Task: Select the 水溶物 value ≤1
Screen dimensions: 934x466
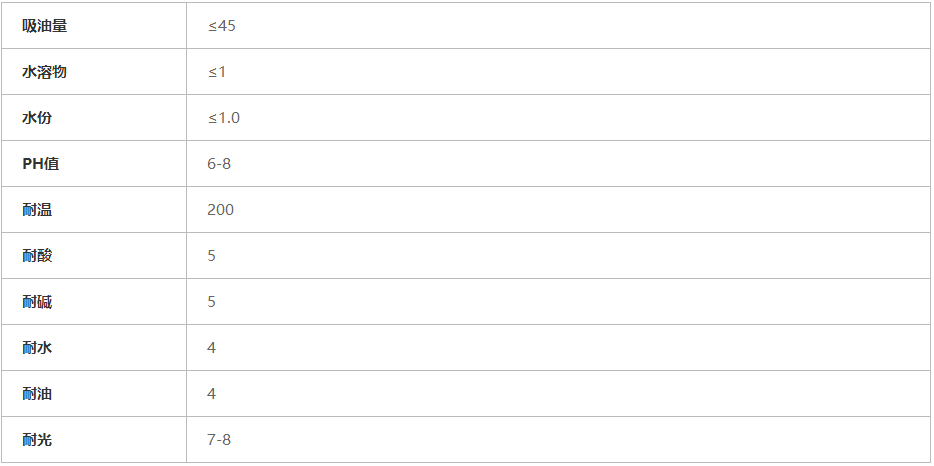Action: 217,72
